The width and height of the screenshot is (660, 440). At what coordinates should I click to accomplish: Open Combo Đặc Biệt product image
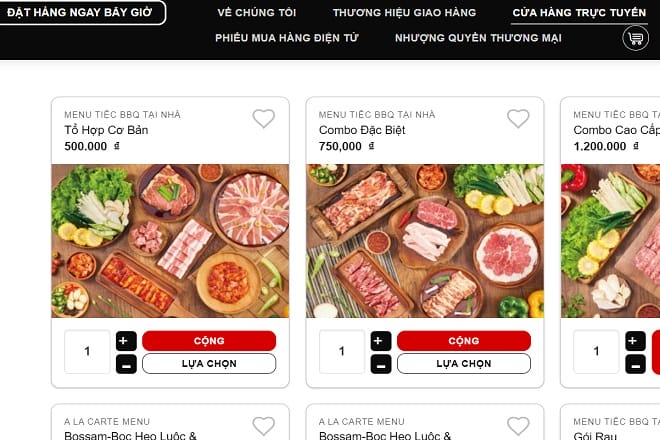coord(424,241)
